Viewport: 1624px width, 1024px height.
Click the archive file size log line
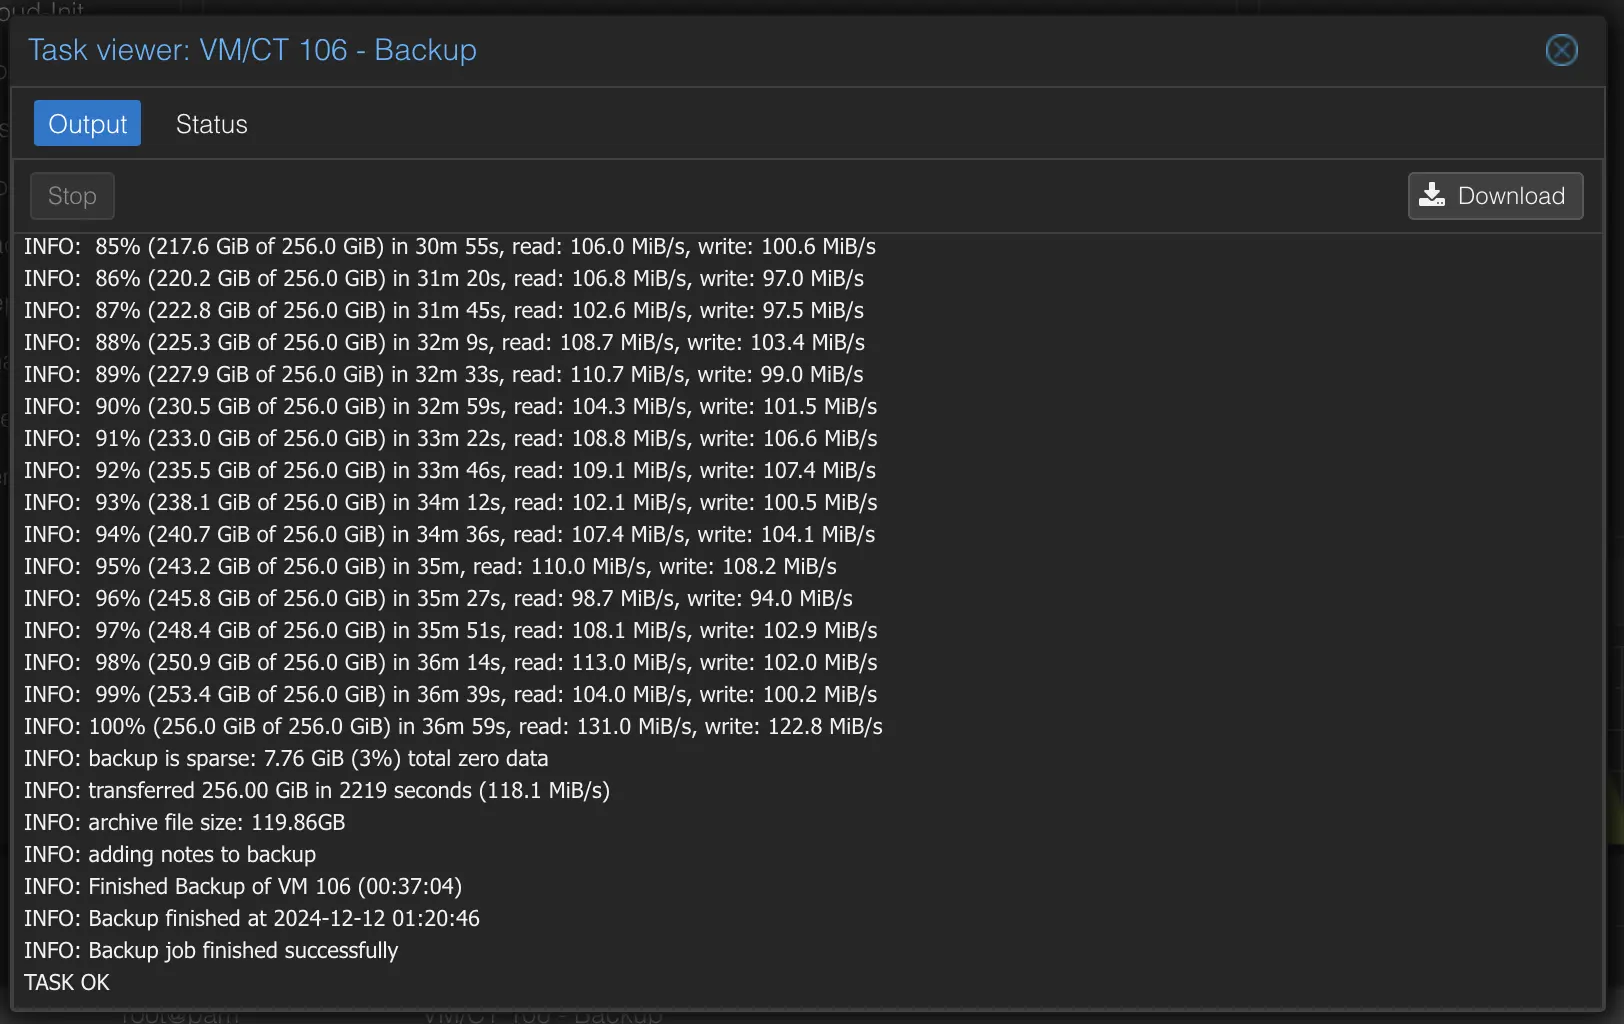185,822
